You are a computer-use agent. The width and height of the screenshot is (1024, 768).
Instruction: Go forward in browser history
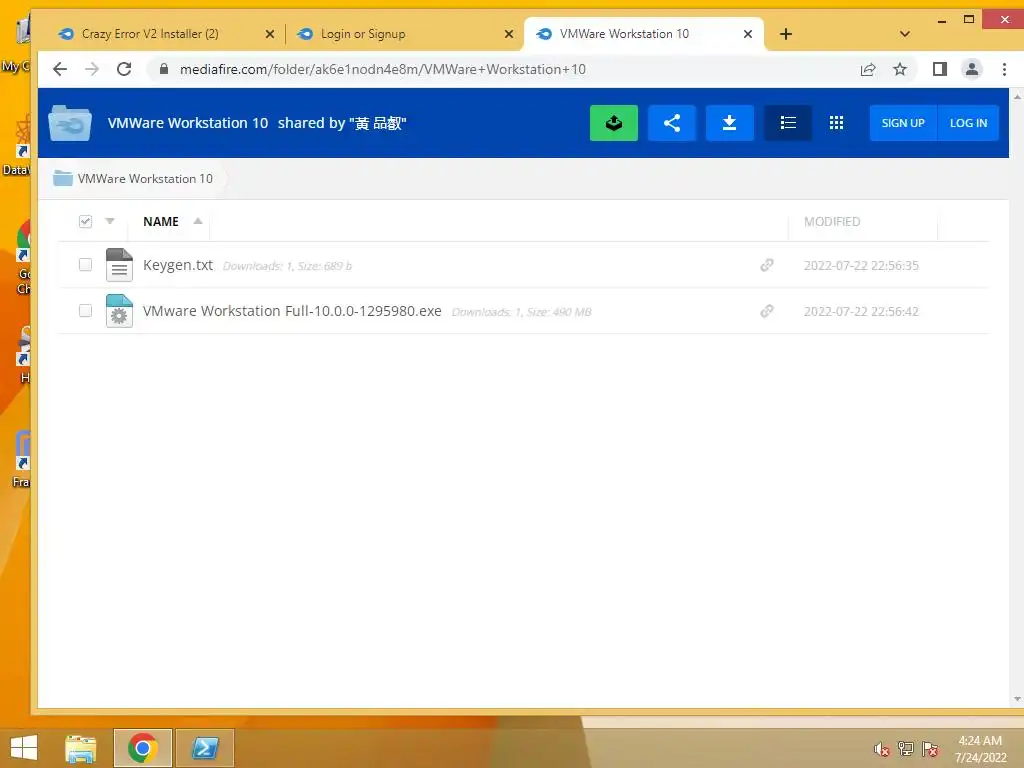(92, 69)
